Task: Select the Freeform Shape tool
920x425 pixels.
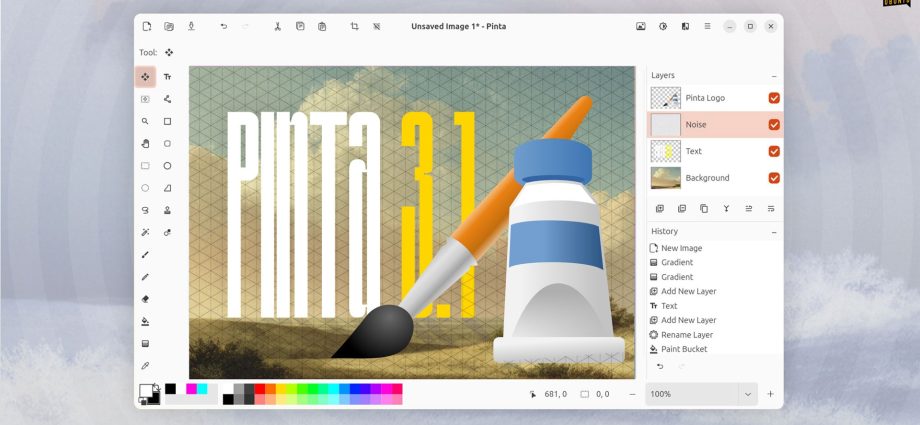Action: click(167, 188)
